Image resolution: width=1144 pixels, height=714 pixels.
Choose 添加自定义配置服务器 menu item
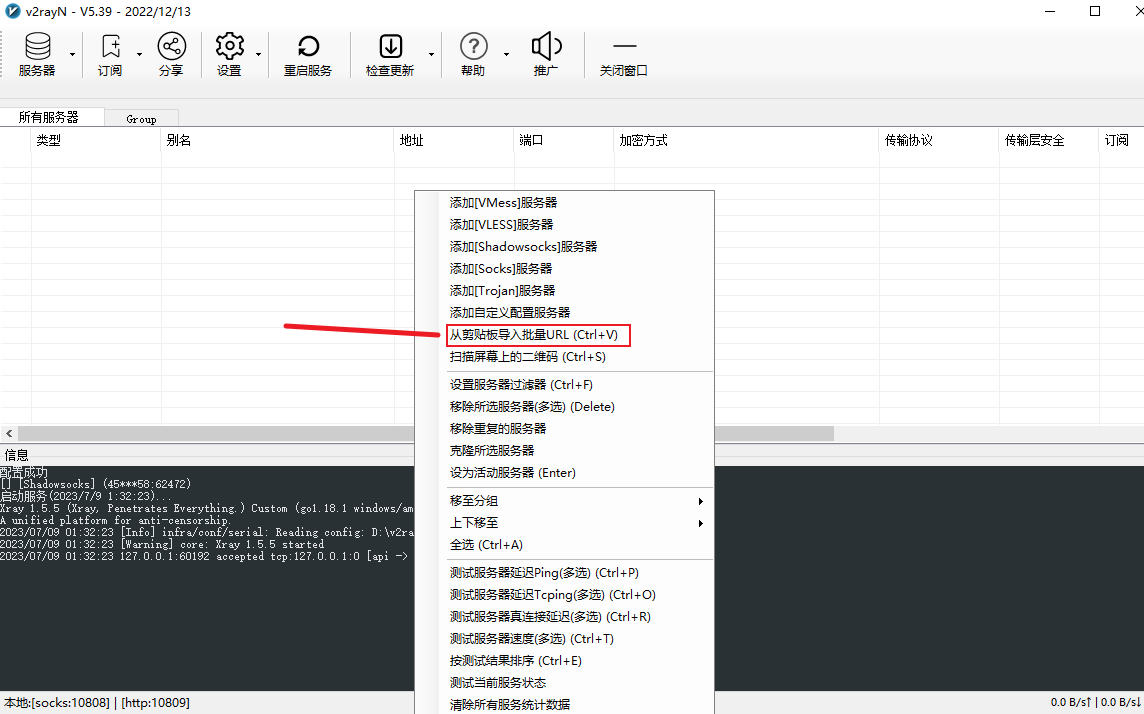coord(564,312)
